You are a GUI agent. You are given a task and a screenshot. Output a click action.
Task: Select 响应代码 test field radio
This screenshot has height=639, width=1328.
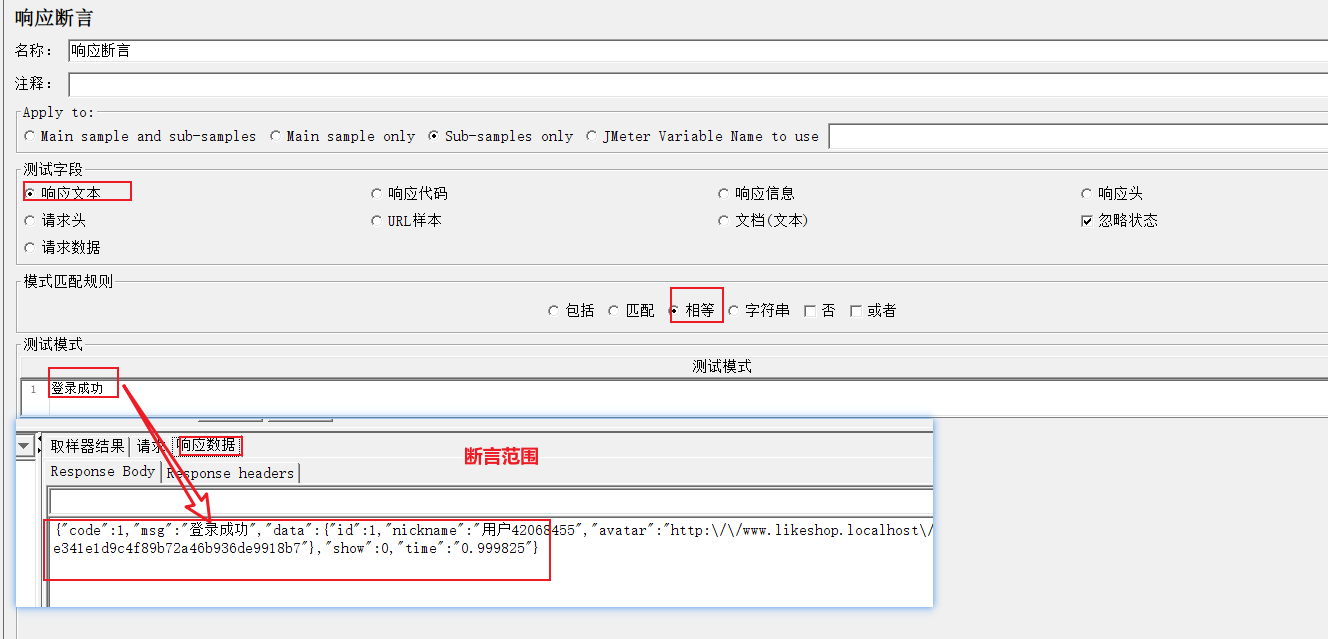(409, 193)
